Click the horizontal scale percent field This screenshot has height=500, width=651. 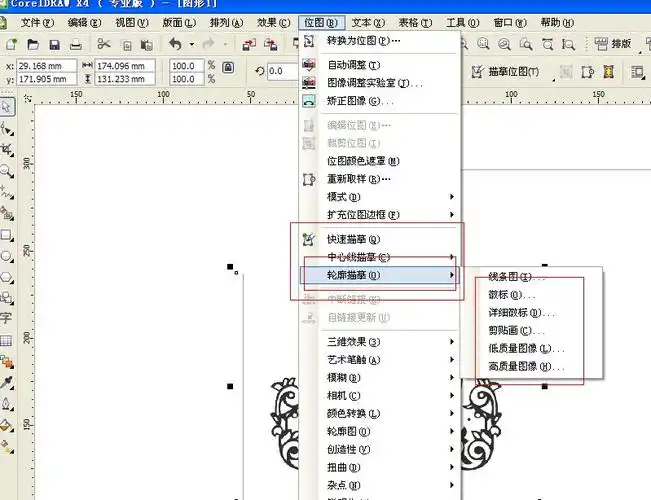click(x=186, y=66)
